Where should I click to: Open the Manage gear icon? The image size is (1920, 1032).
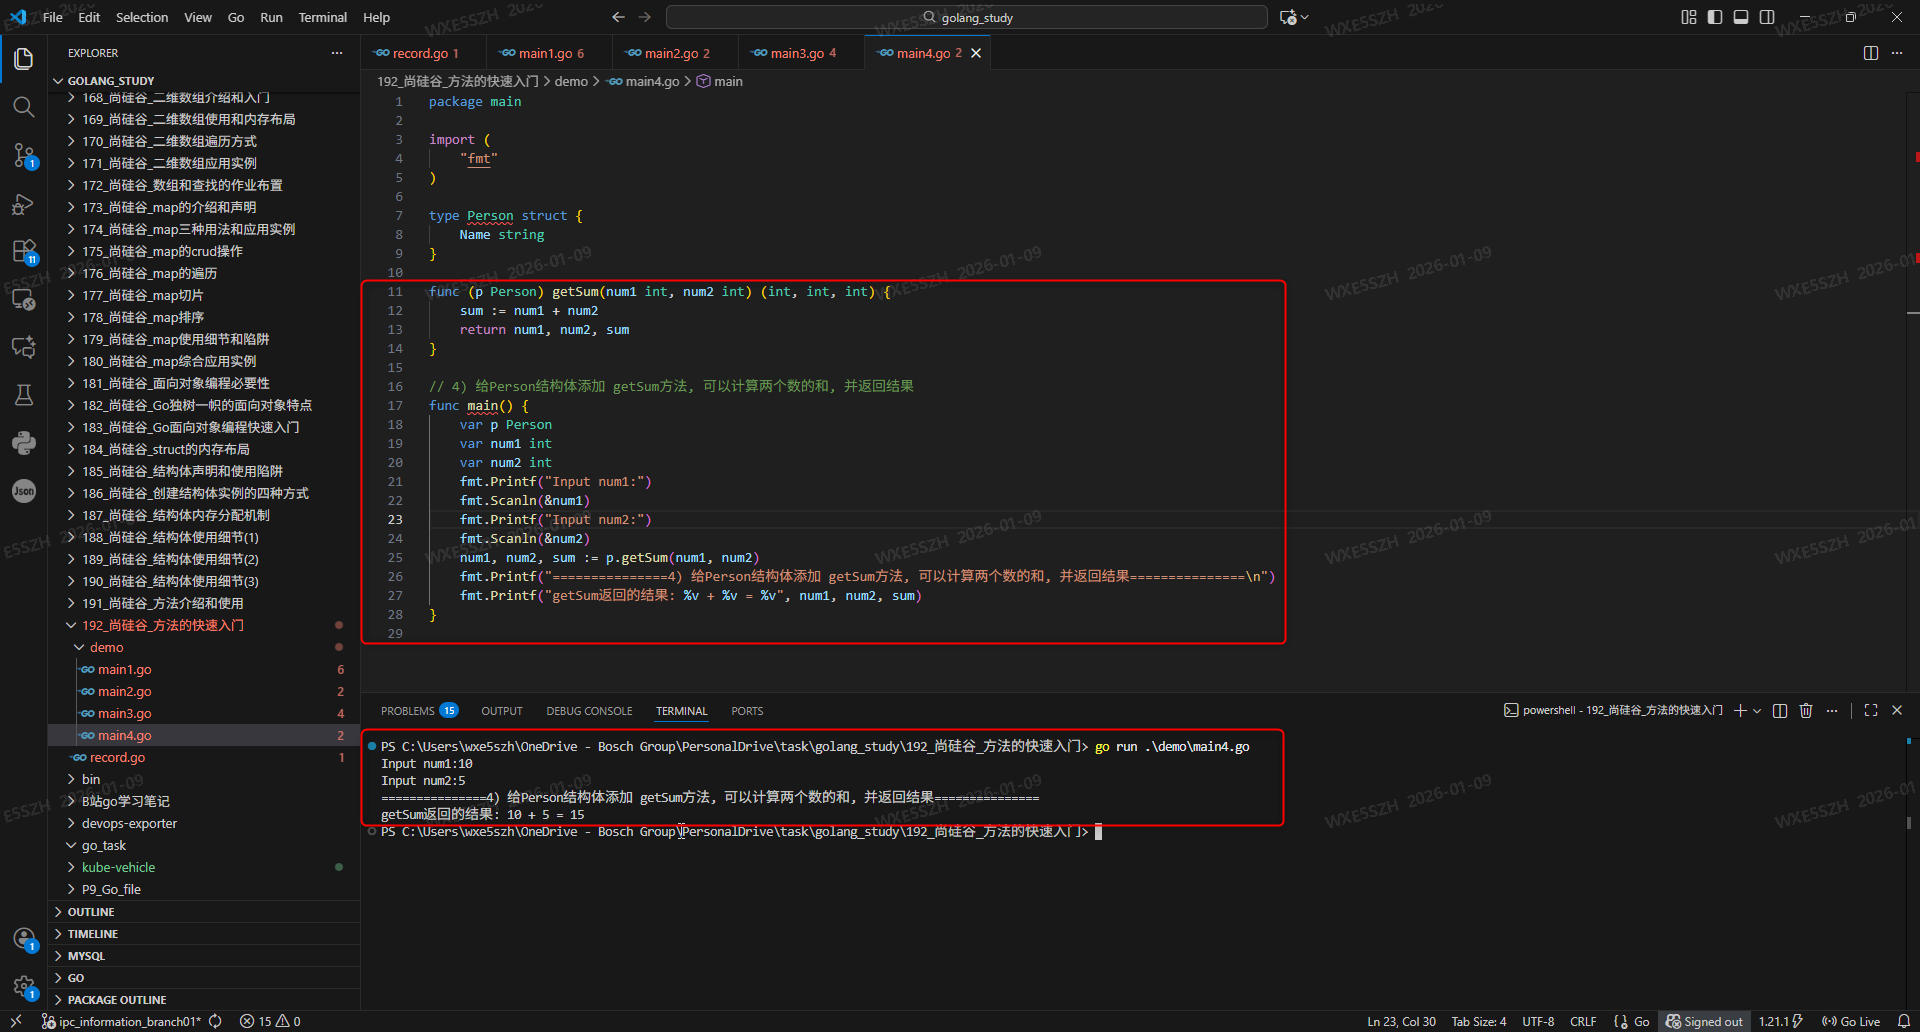(x=24, y=986)
